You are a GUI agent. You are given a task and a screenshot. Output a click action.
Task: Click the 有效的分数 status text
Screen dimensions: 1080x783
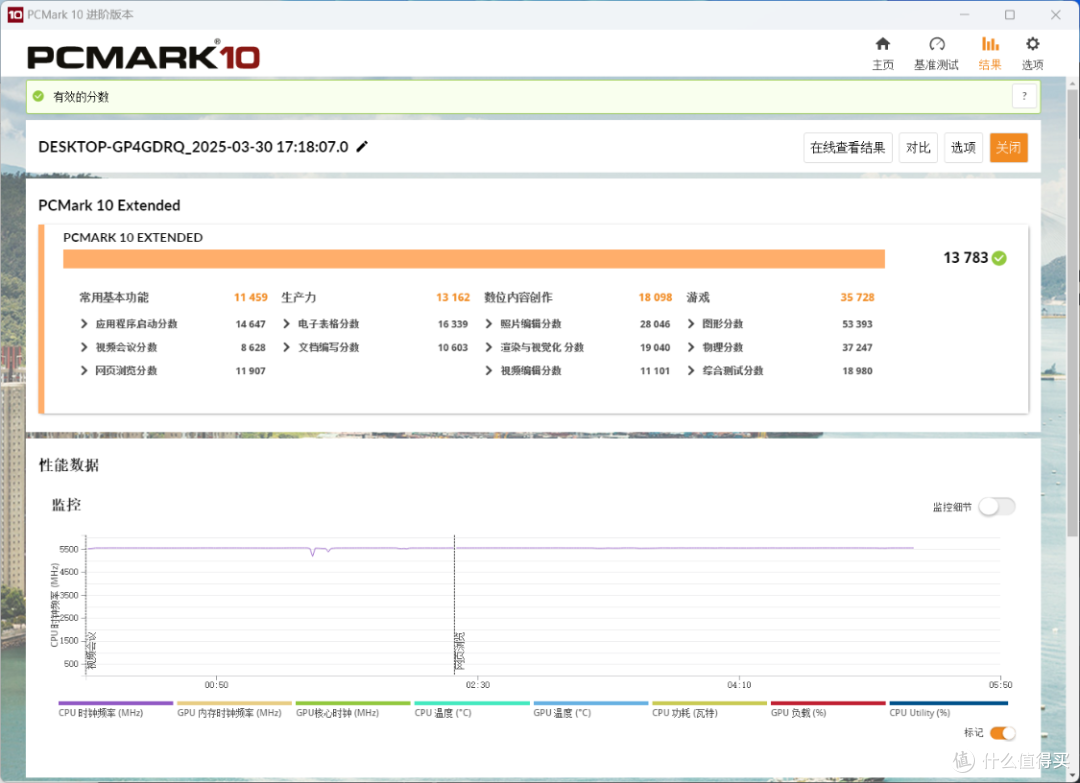[x=81, y=96]
